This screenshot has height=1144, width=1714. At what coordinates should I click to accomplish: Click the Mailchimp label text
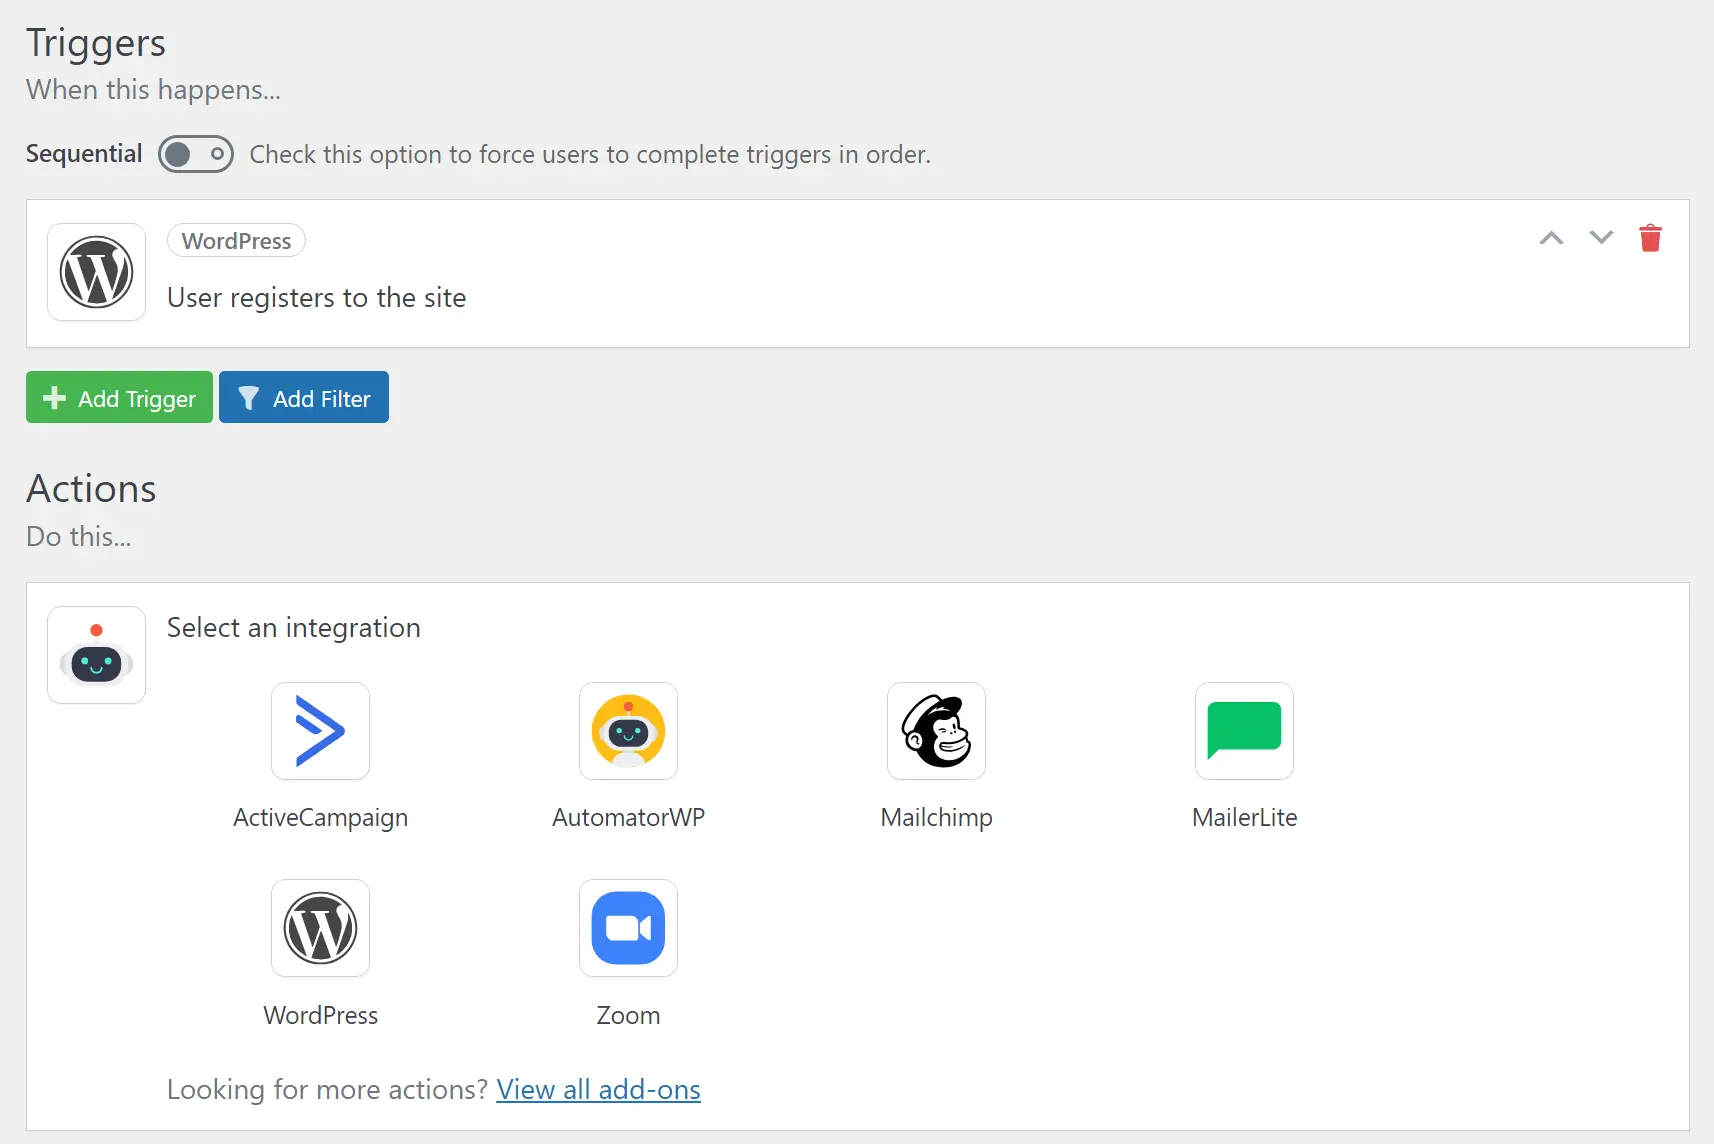pos(936,818)
